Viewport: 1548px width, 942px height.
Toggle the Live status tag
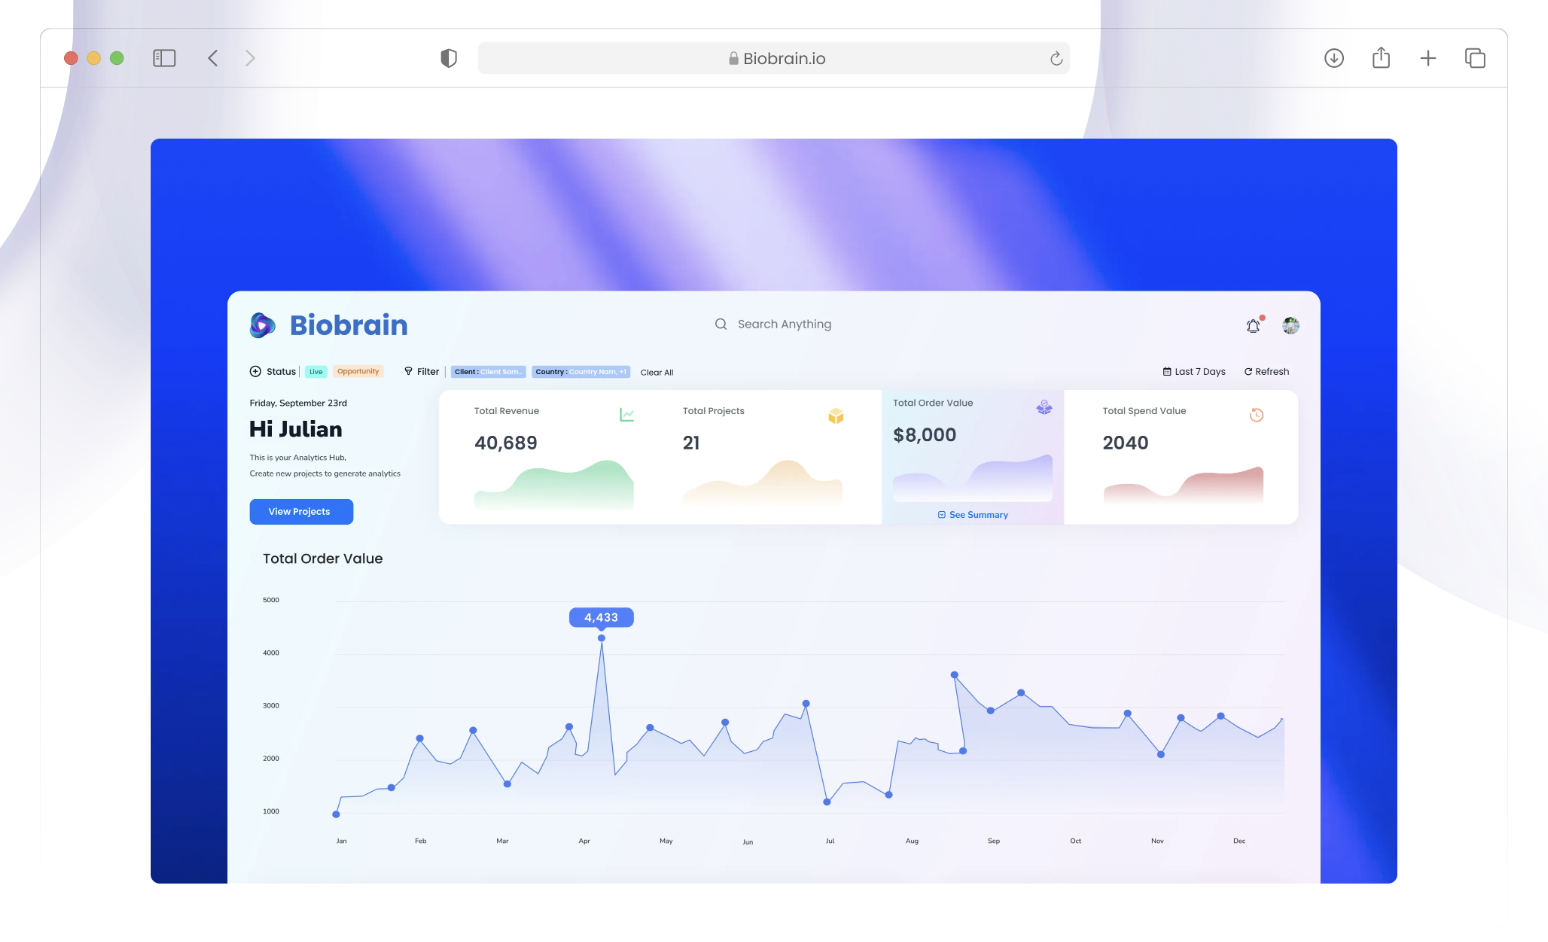tap(316, 372)
